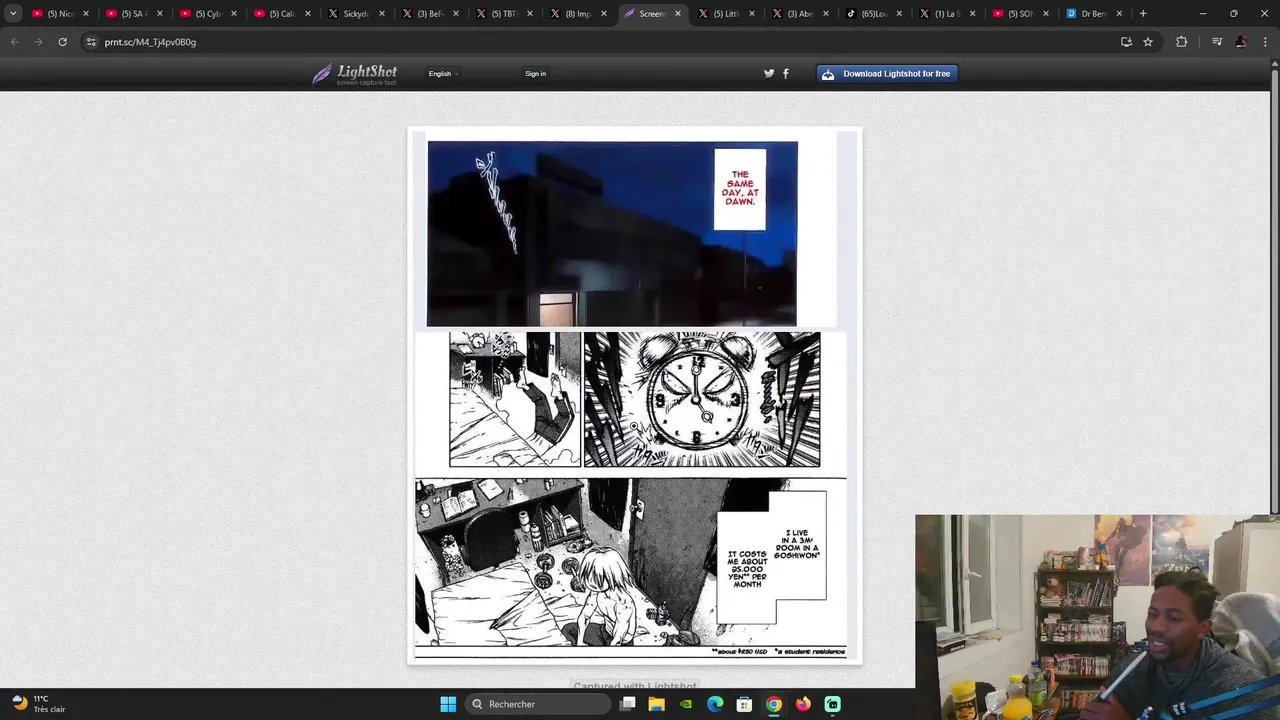1280x720 pixels.
Task: Open the Chrome profile avatar
Action: click(1241, 42)
